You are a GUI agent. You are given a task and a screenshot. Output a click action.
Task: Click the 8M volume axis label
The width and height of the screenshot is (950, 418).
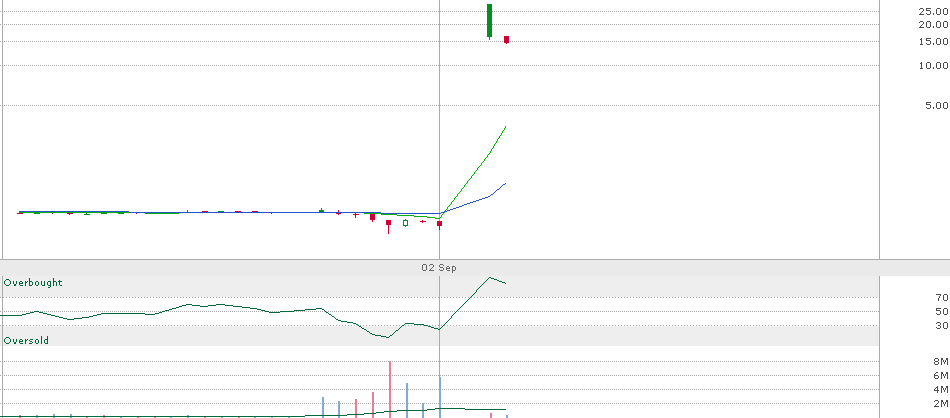pos(941,362)
